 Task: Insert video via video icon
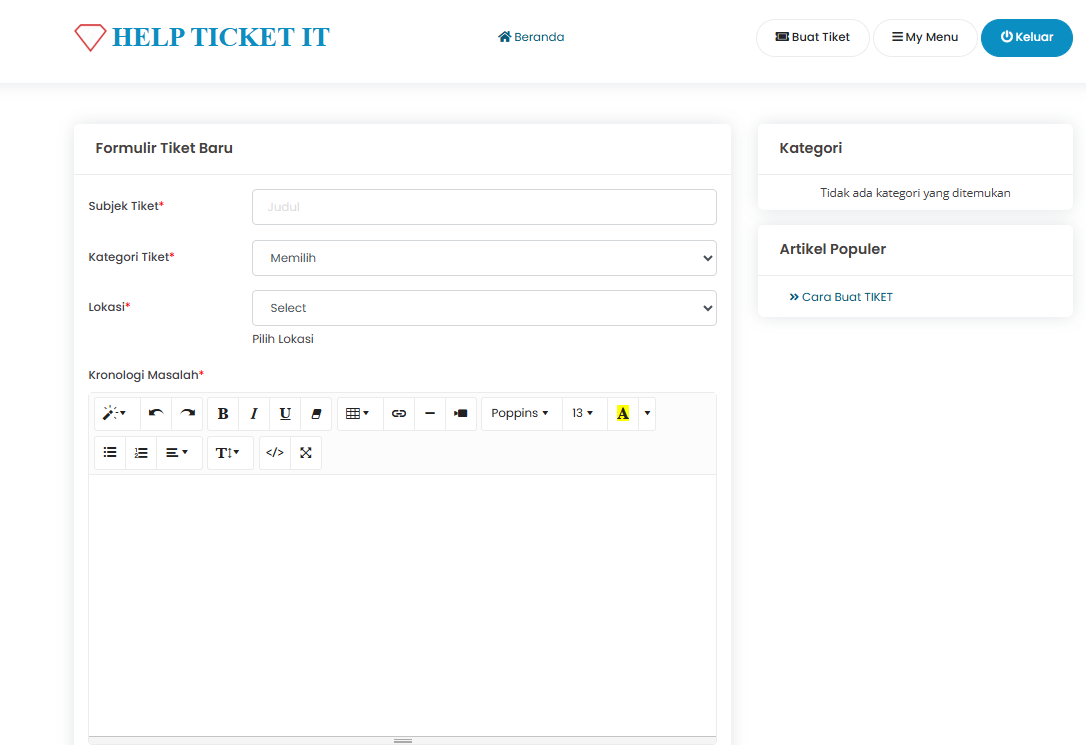pyautogui.click(x=461, y=413)
